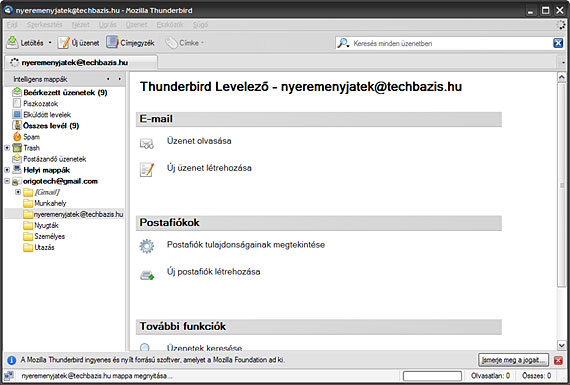Select the Trash folder icon

point(17,148)
